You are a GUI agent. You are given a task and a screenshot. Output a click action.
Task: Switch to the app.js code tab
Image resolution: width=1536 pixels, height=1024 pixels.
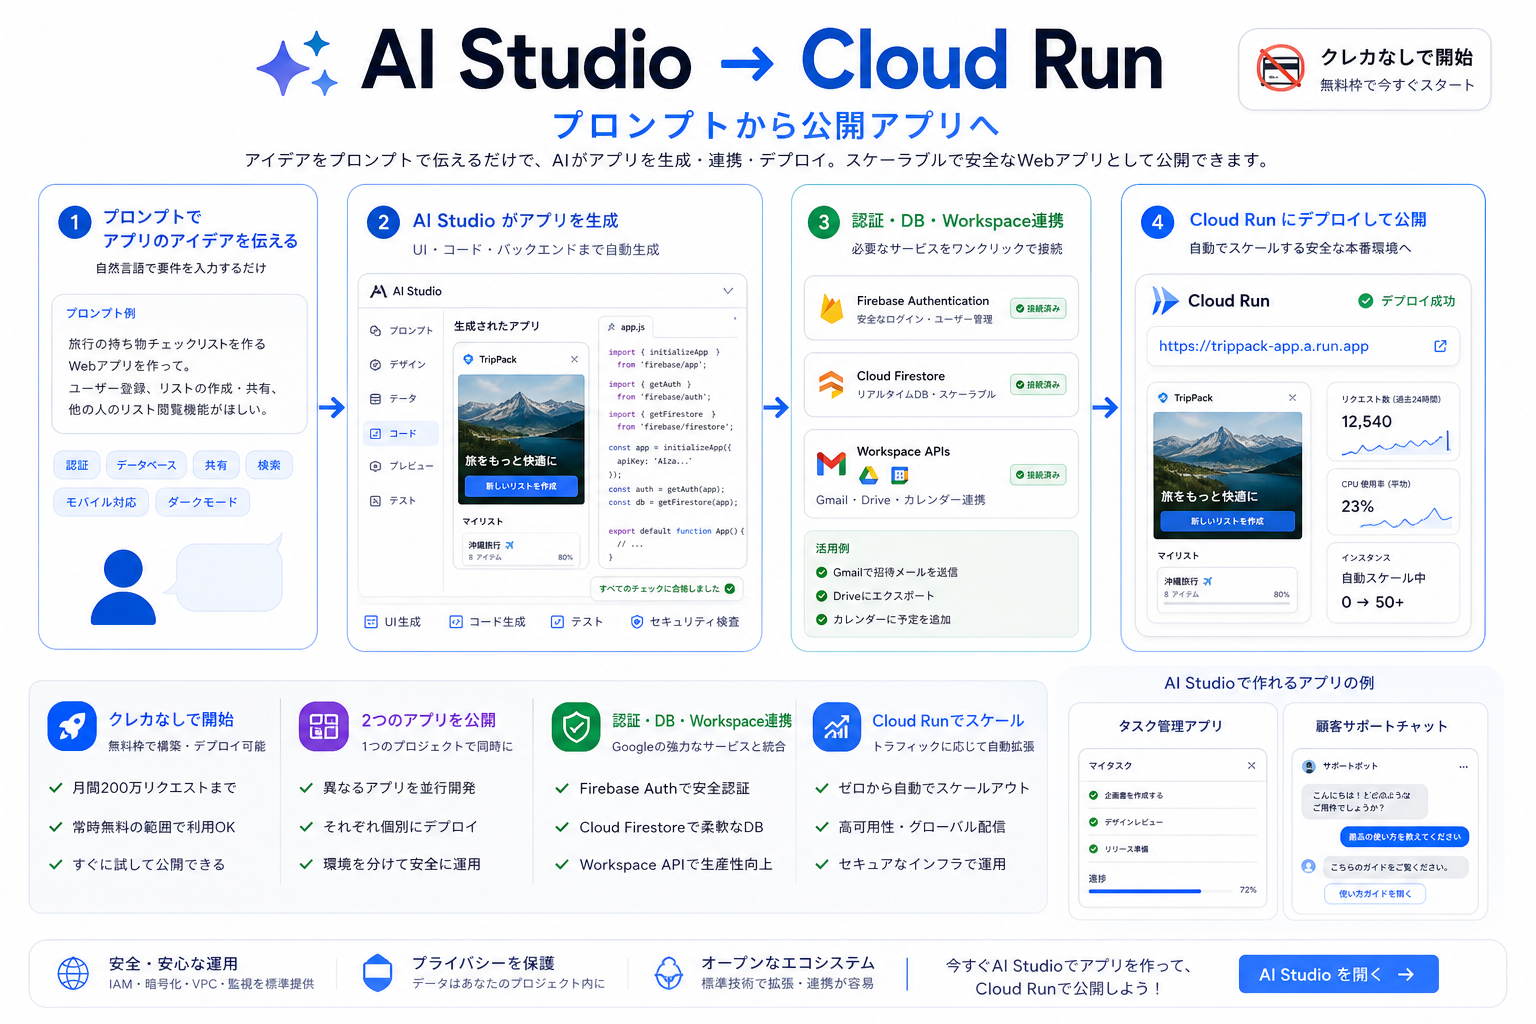coord(627,327)
